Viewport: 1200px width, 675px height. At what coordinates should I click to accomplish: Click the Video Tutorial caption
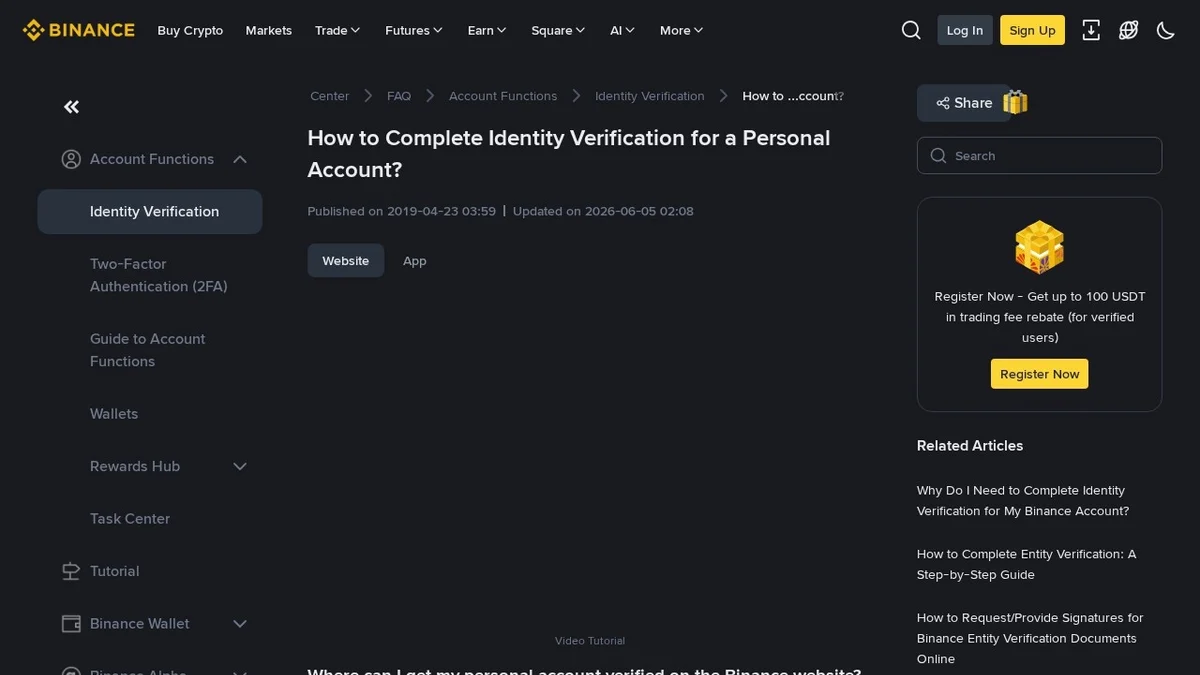[x=590, y=641]
